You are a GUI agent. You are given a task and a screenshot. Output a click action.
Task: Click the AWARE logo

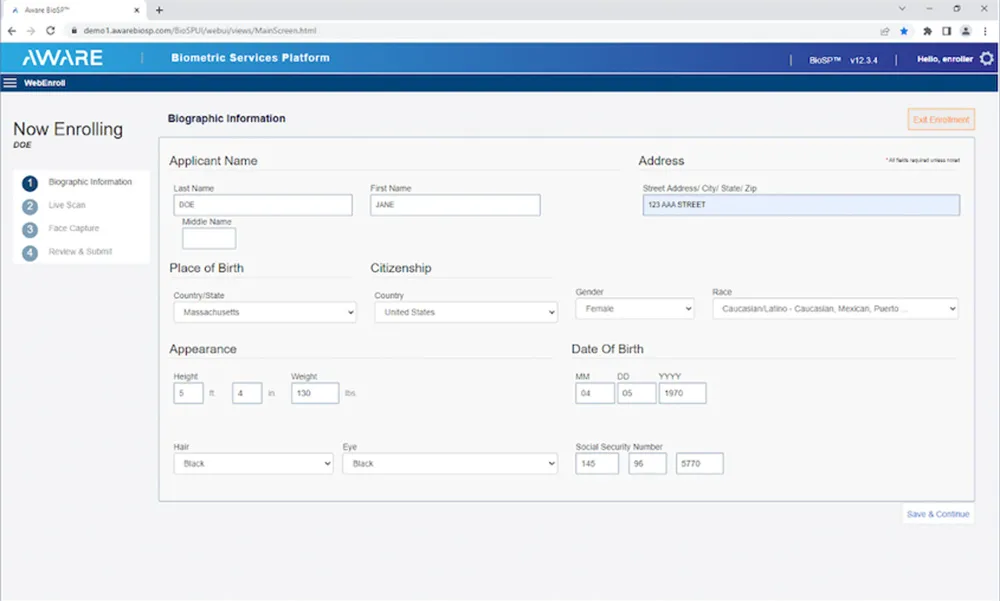click(x=62, y=58)
